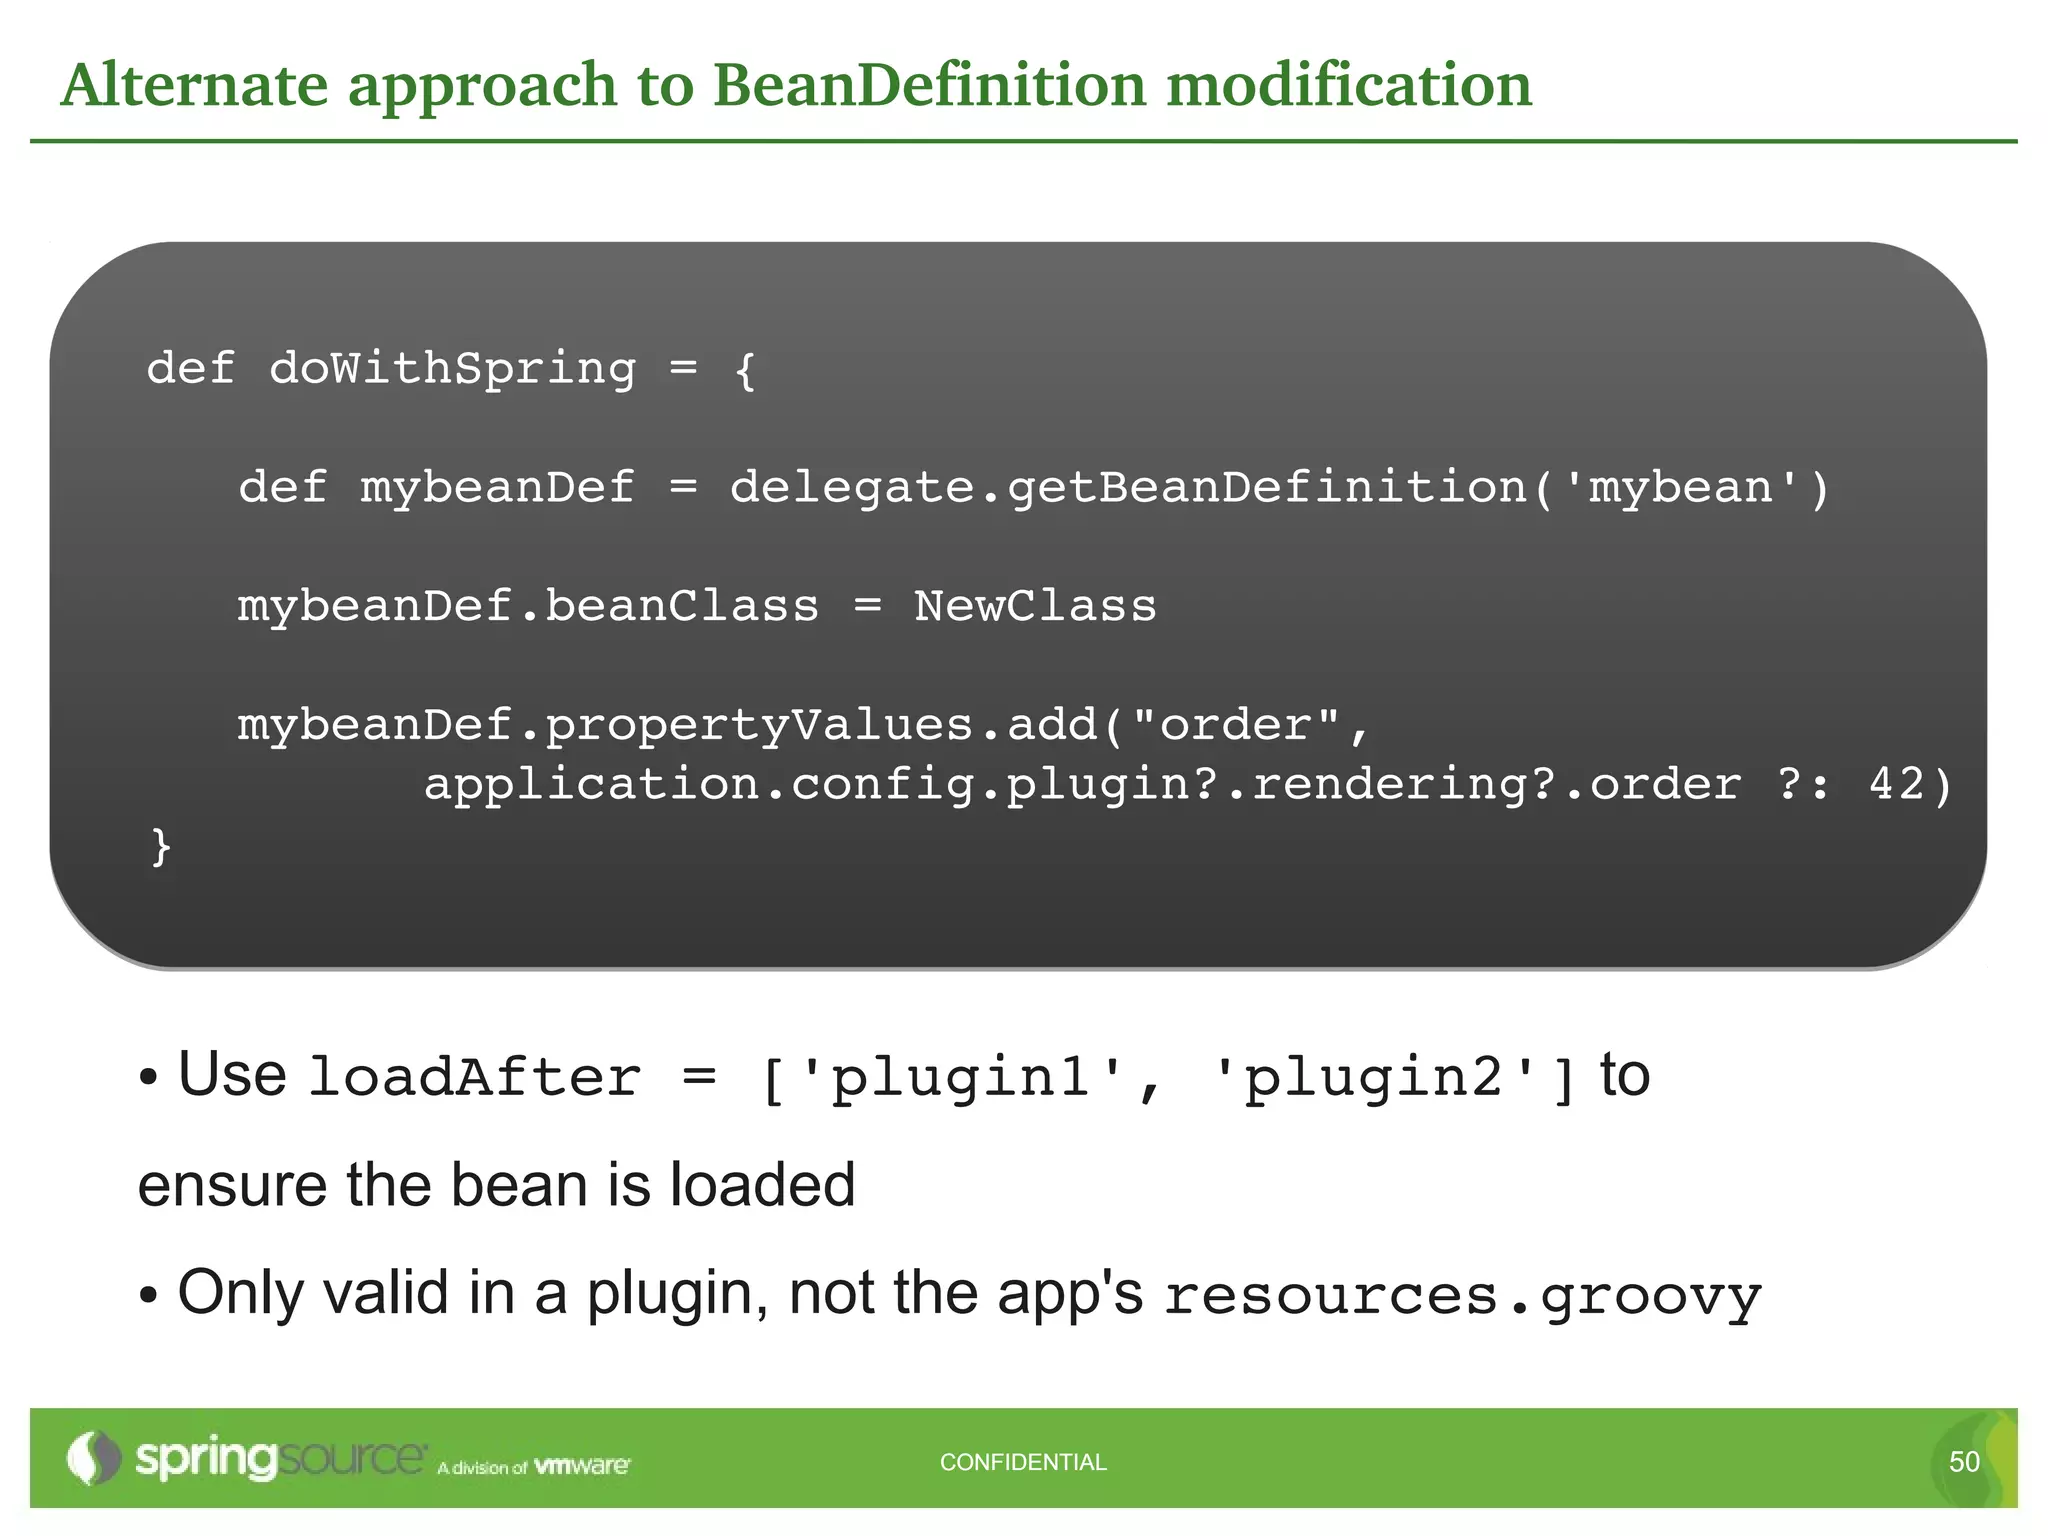Click the 'A division of vmware' text
The width and height of the screenshot is (2048, 1536).
534,1467
